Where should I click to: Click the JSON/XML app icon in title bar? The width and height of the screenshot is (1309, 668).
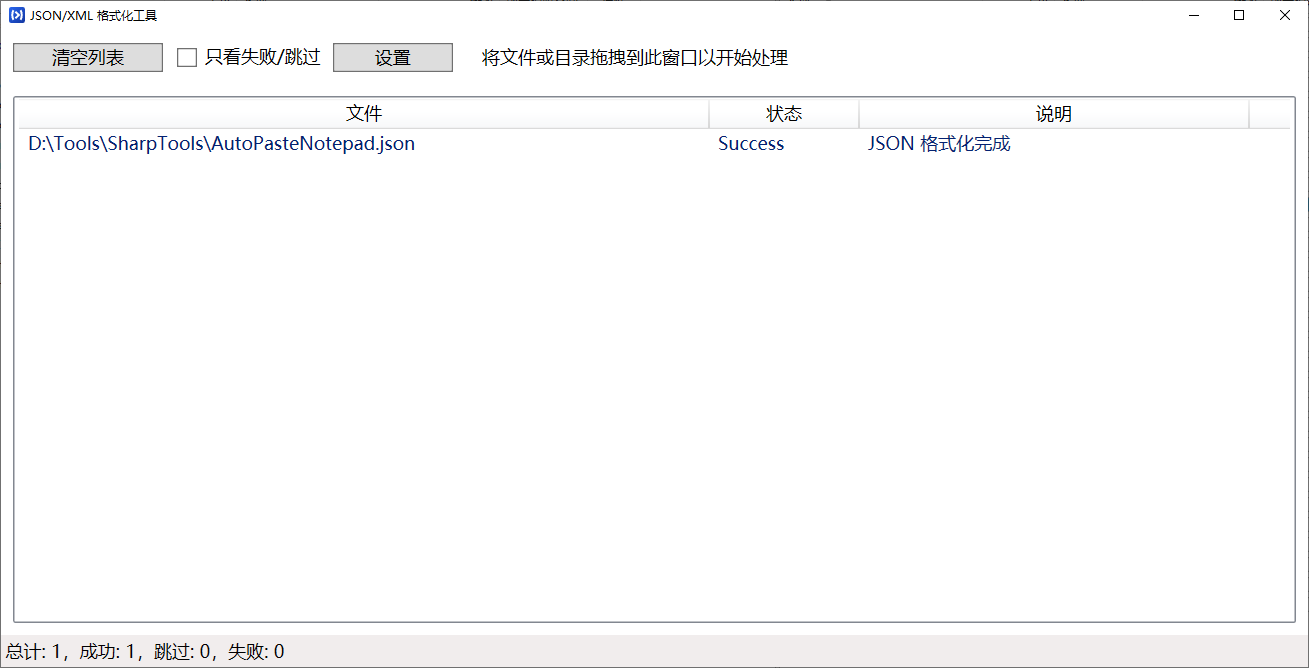[x=16, y=15]
